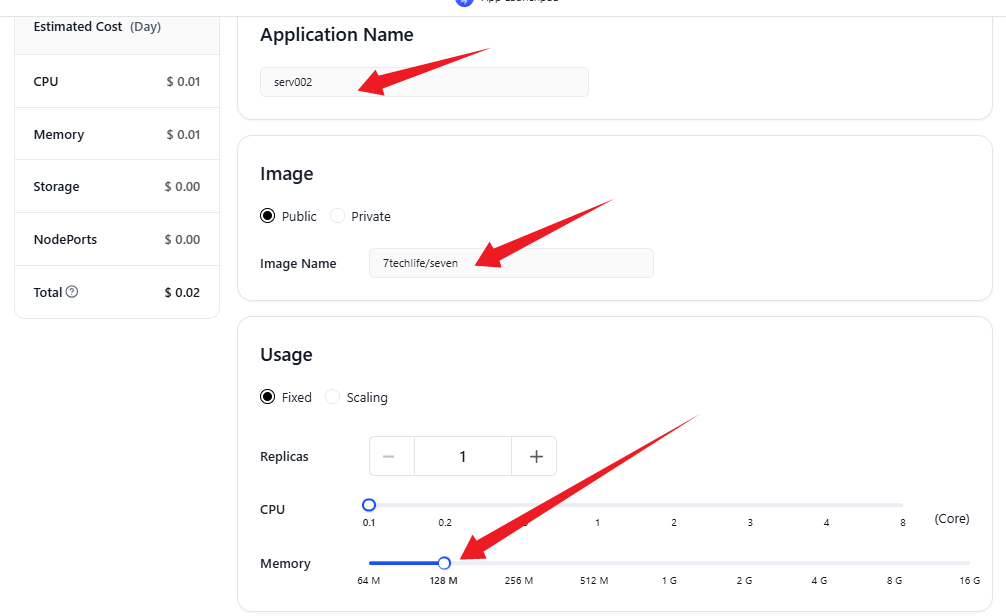Click the Application Name heading
This screenshot has width=1006, height=616.
point(337,35)
